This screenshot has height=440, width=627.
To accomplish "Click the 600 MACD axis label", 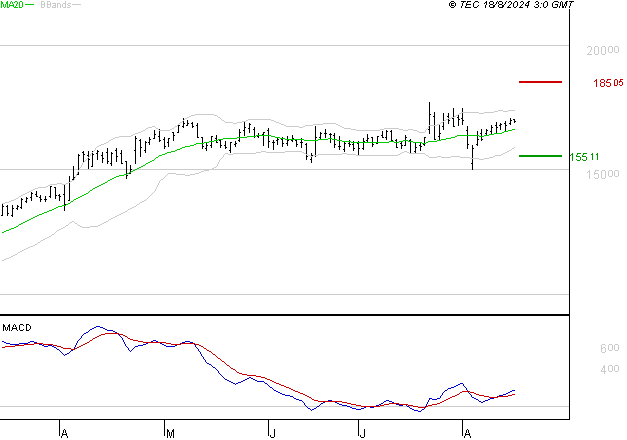I will [610, 348].
